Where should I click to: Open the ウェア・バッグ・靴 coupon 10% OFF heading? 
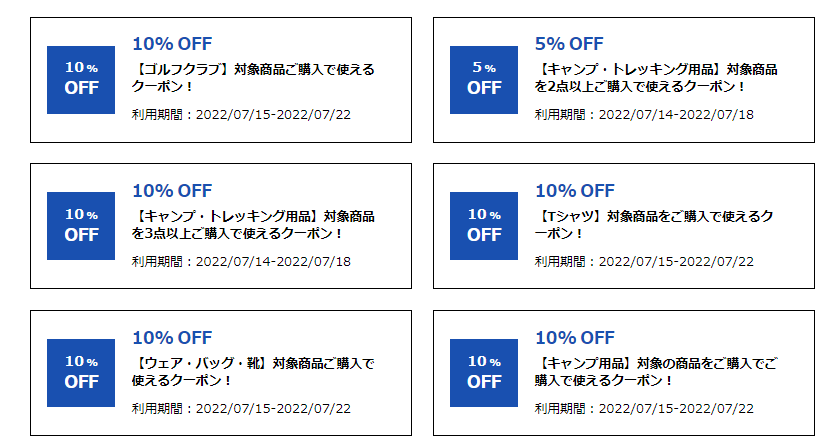pos(172,338)
